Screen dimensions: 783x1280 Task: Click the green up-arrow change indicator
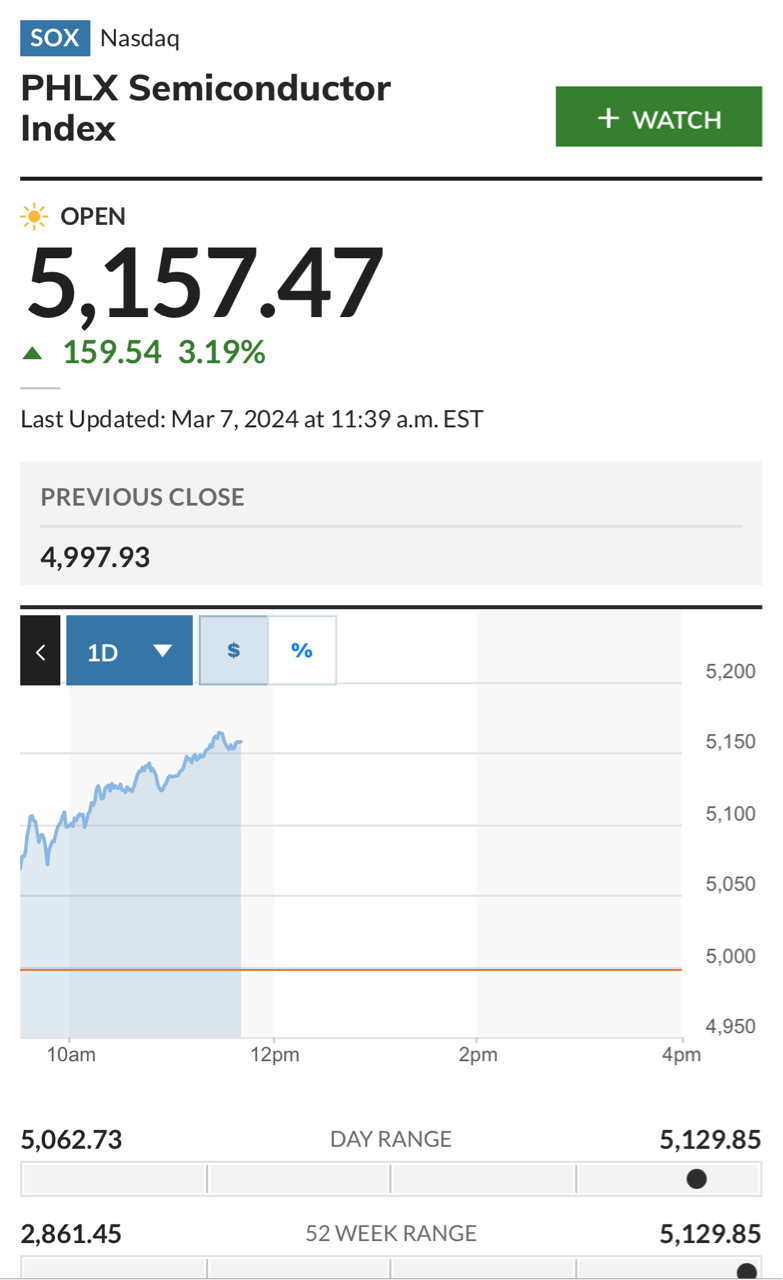pos(34,352)
